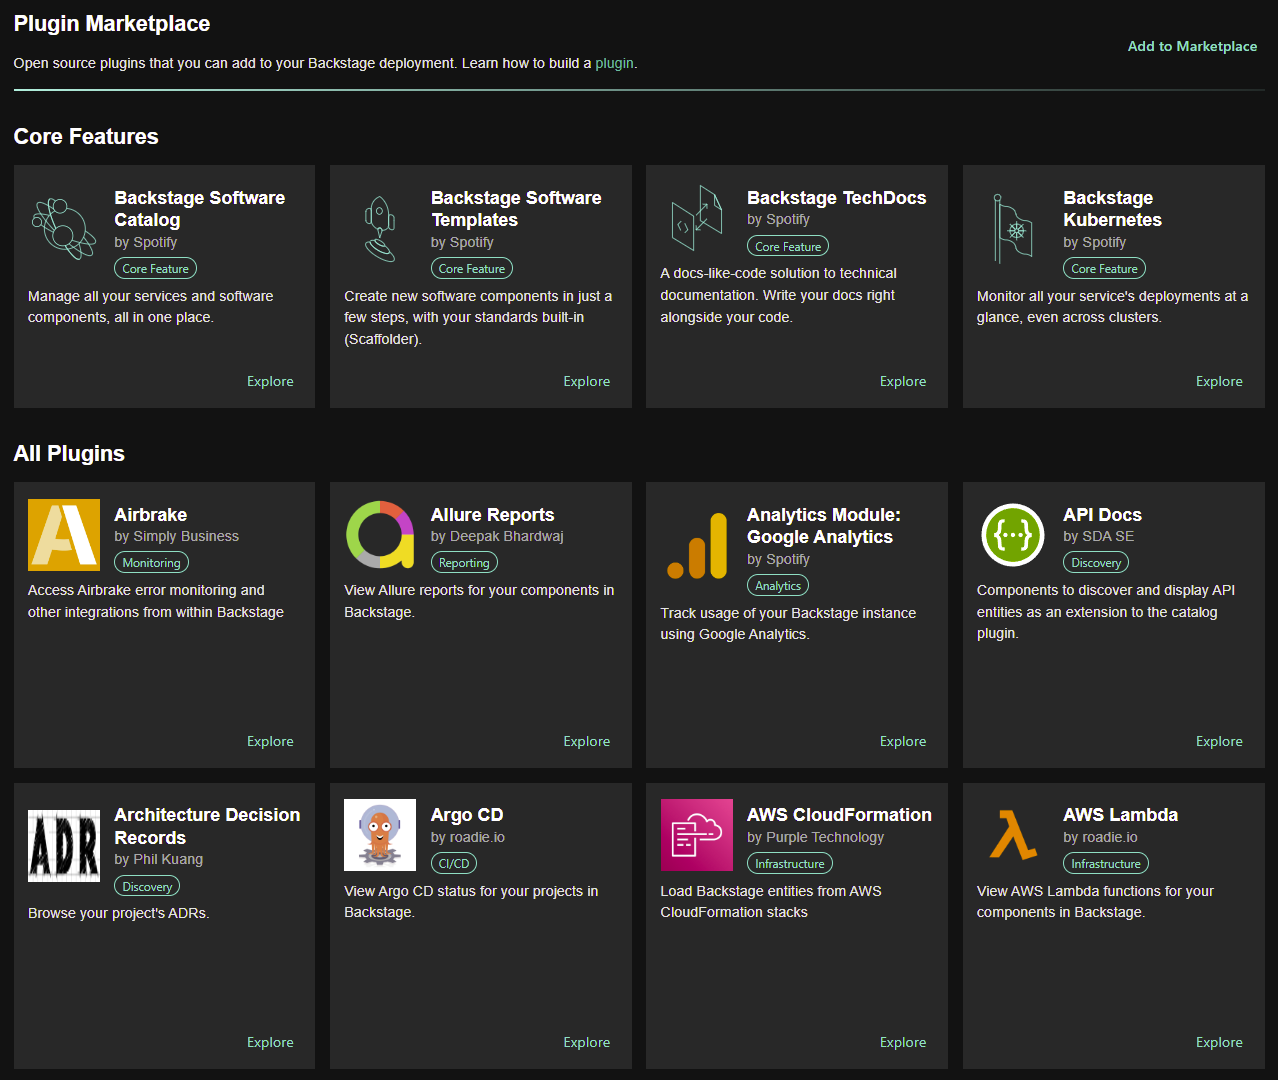Image resolution: width=1278 pixels, height=1080 pixels.
Task: Click 'by SDA SE' author text
Action: coord(1098,536)
